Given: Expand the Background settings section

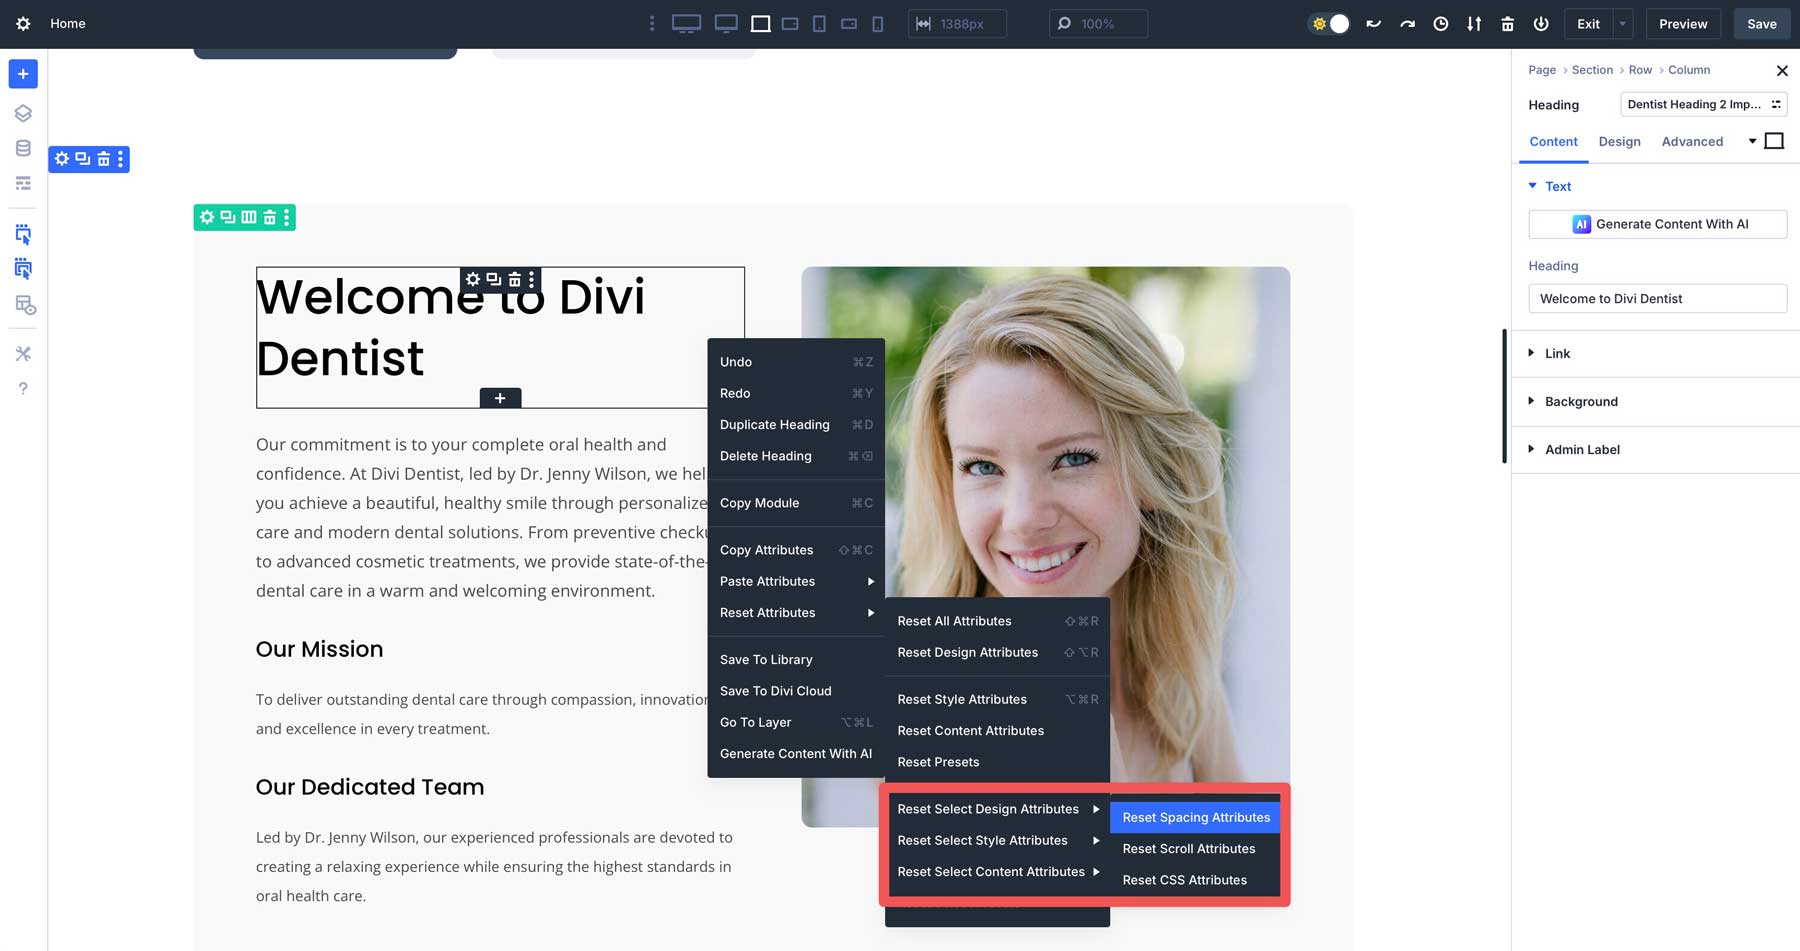Looking at the screenshot, I should tap(1581, 401).
